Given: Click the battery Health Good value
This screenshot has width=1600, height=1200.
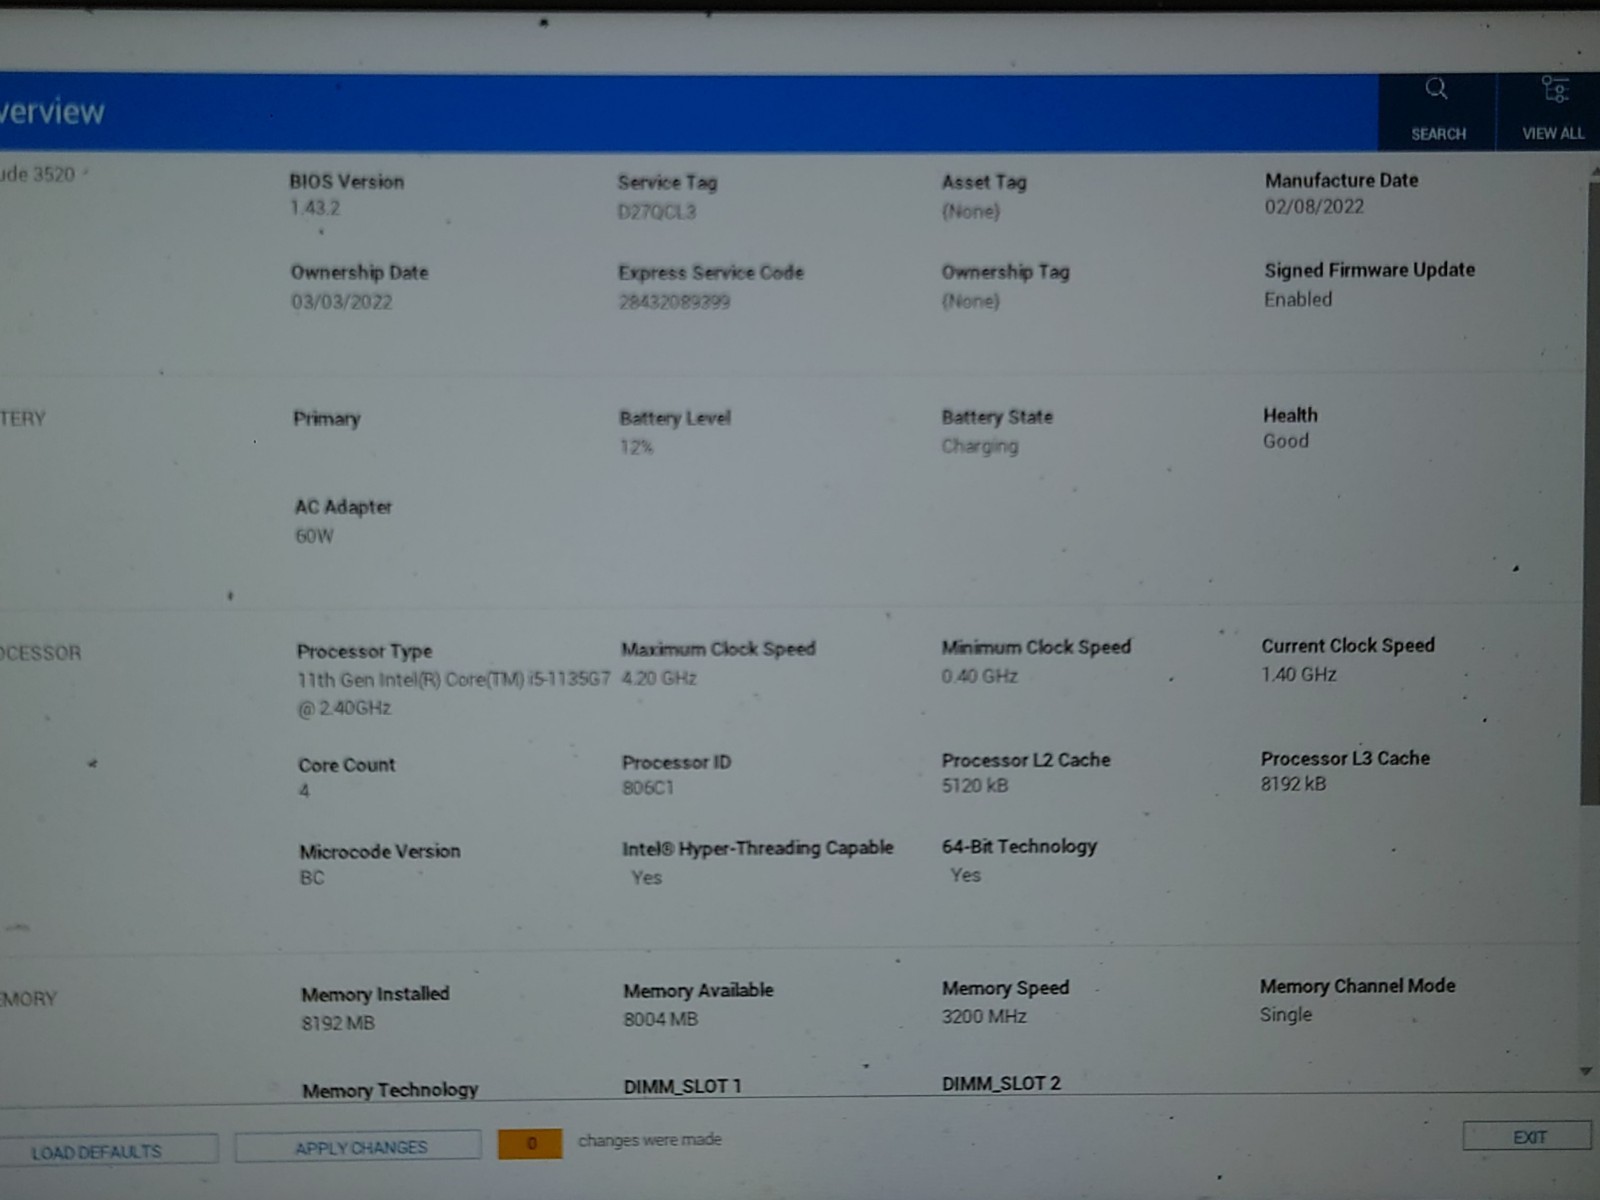Looking at the screenshot, I should pyautogui.click(x=1286, y=441).
